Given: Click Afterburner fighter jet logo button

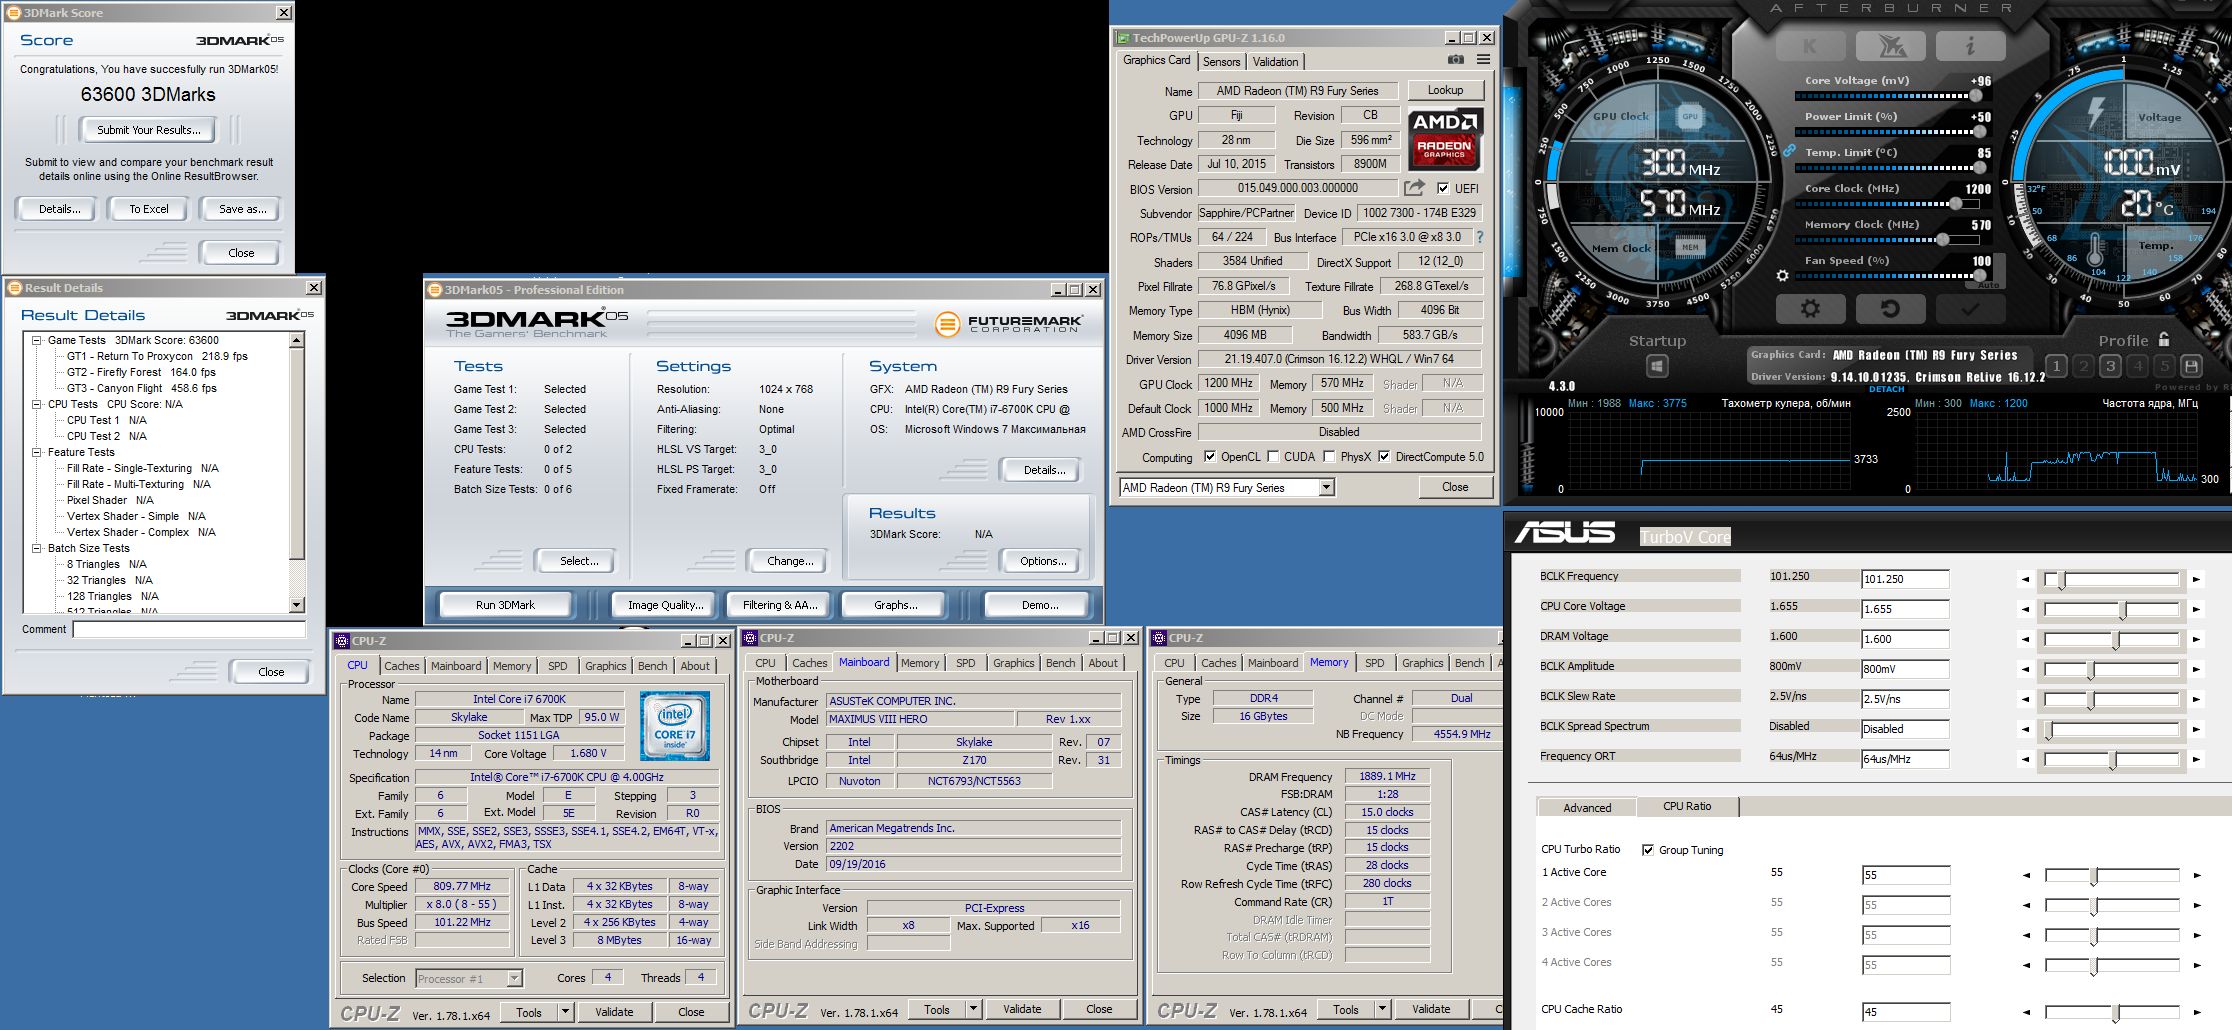Looking at the screenshot, I should 1890,46.
